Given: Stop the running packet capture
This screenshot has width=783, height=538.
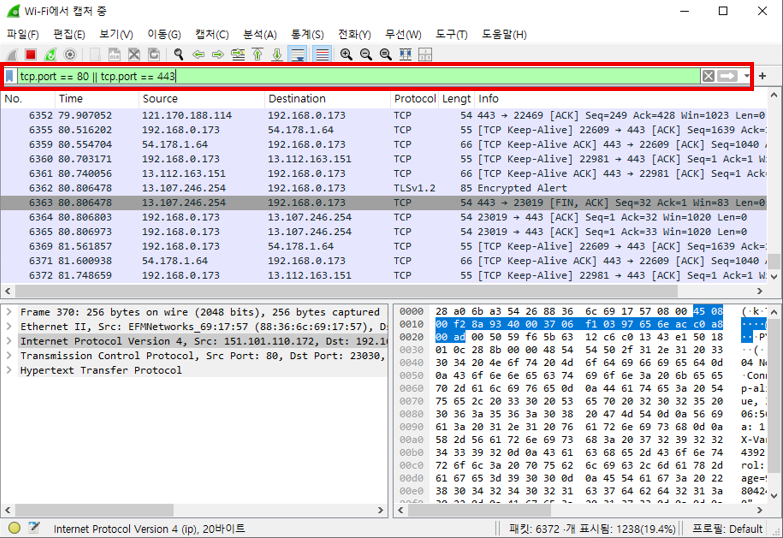Looking at the screenshot, I should point(30,54).
